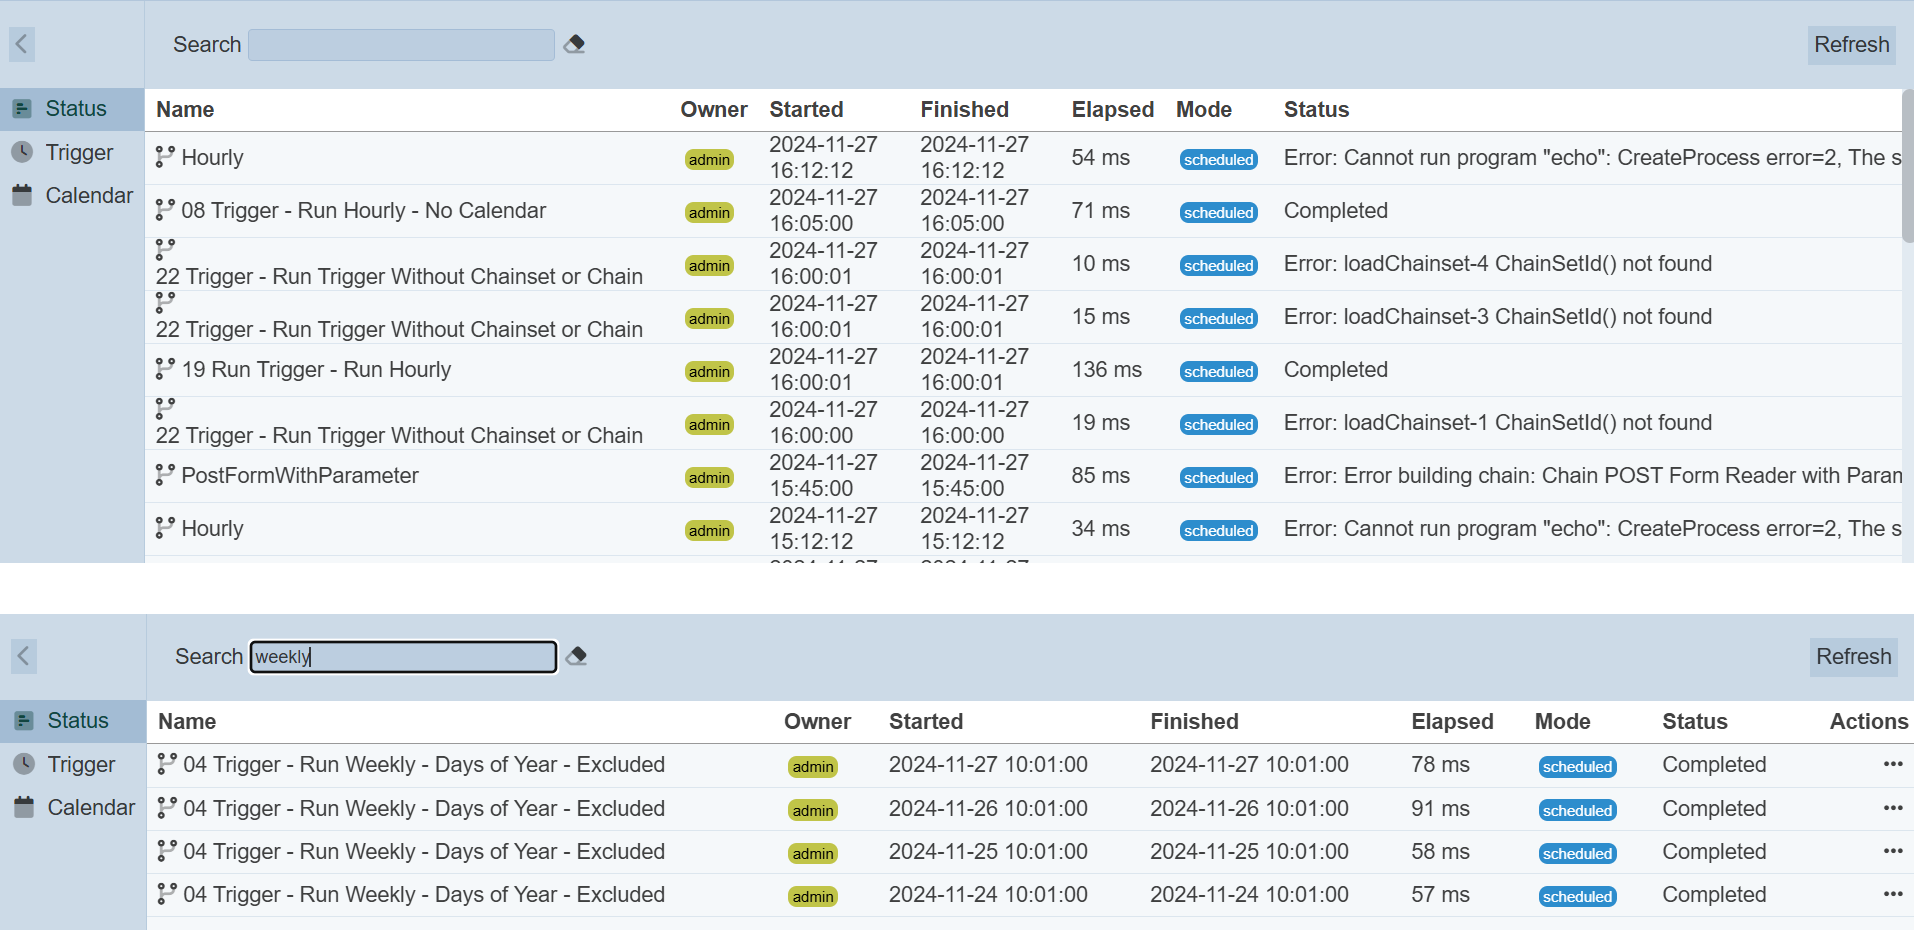Click the chain icon next to PostFormWithParameter
The image size is (1914, 930).
coord(165,475)
